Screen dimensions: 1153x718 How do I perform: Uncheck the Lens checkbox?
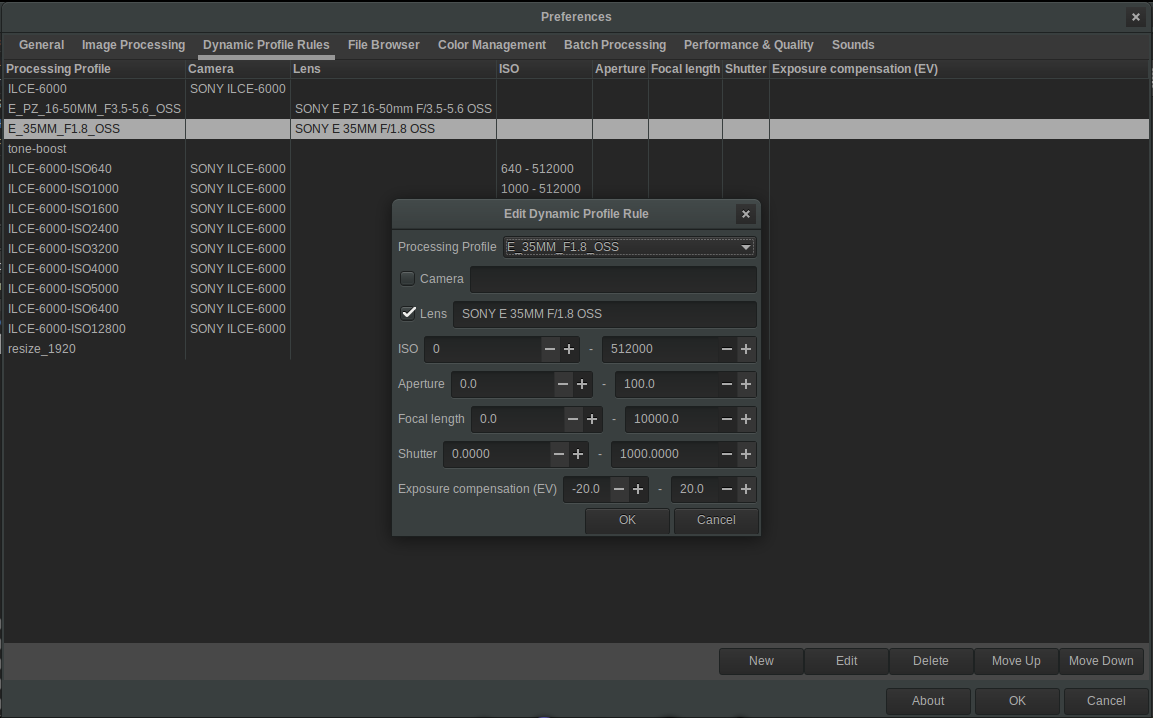pos(409,313)
